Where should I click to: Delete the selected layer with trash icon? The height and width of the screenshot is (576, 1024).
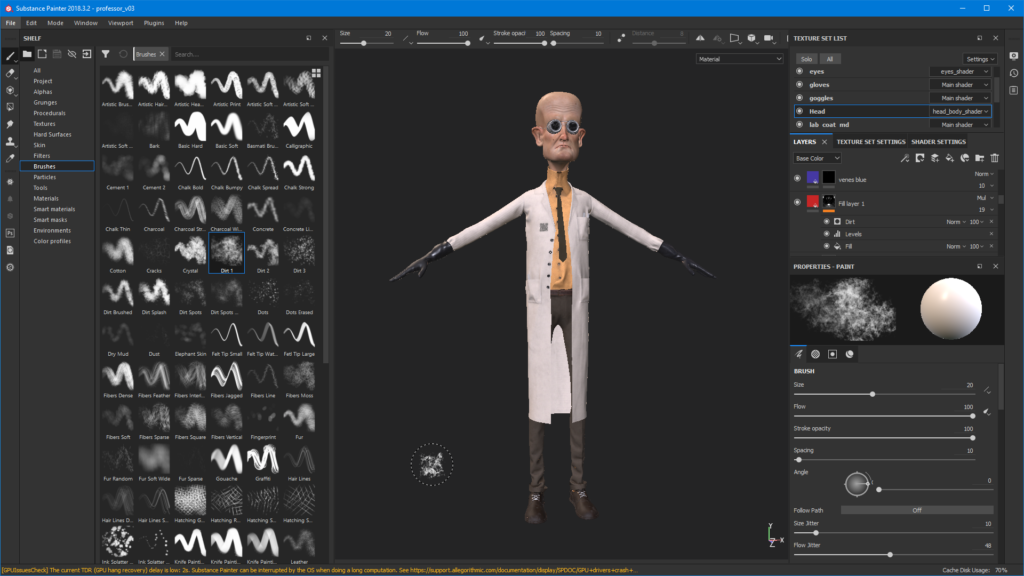[995, 158]
